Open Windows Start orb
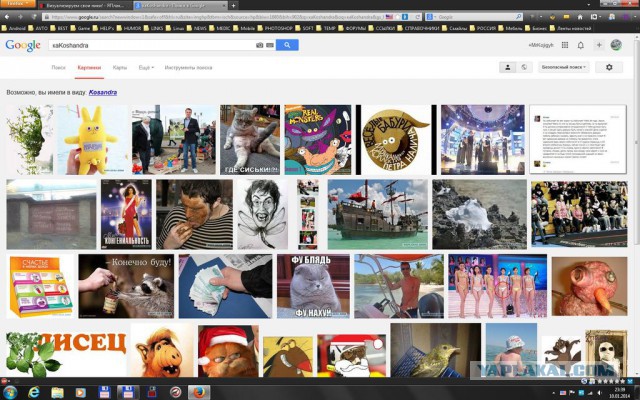This screenshot has width=640, height=400. click(9, 392)
